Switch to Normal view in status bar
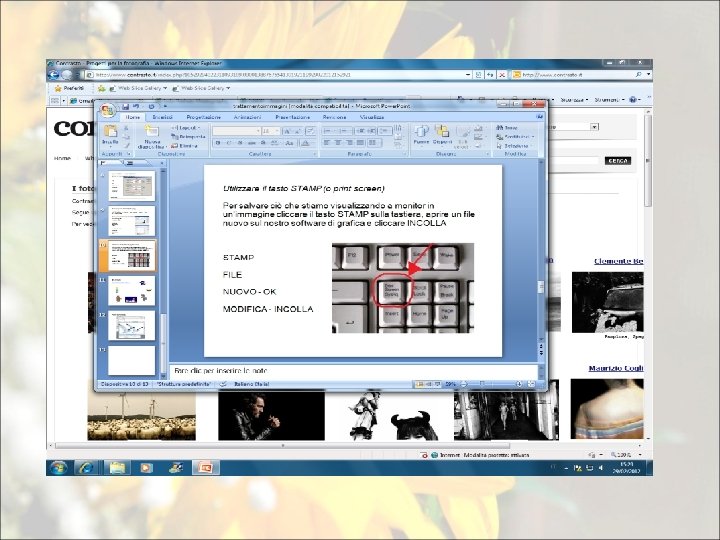Viewport: 720px width, 540px height. click(x=420, y=384)
